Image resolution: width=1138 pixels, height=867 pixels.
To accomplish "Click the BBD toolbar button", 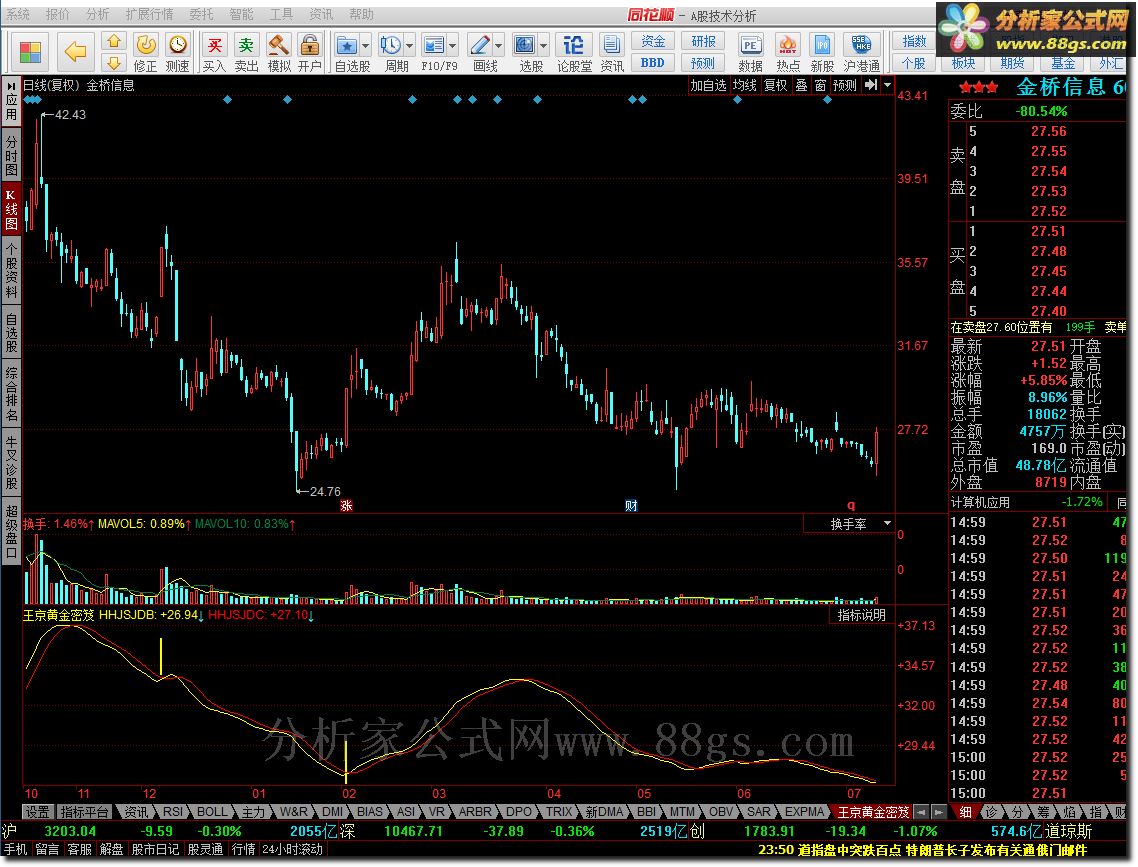I will pyautogui.click(x=652, y=63).
